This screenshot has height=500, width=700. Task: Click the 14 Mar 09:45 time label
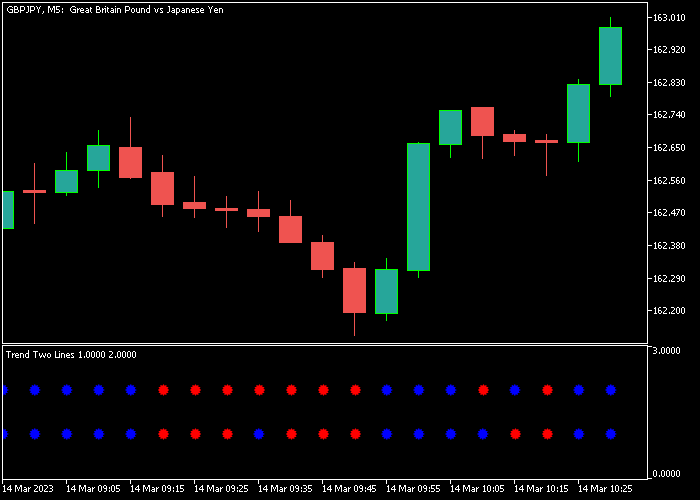349,489
